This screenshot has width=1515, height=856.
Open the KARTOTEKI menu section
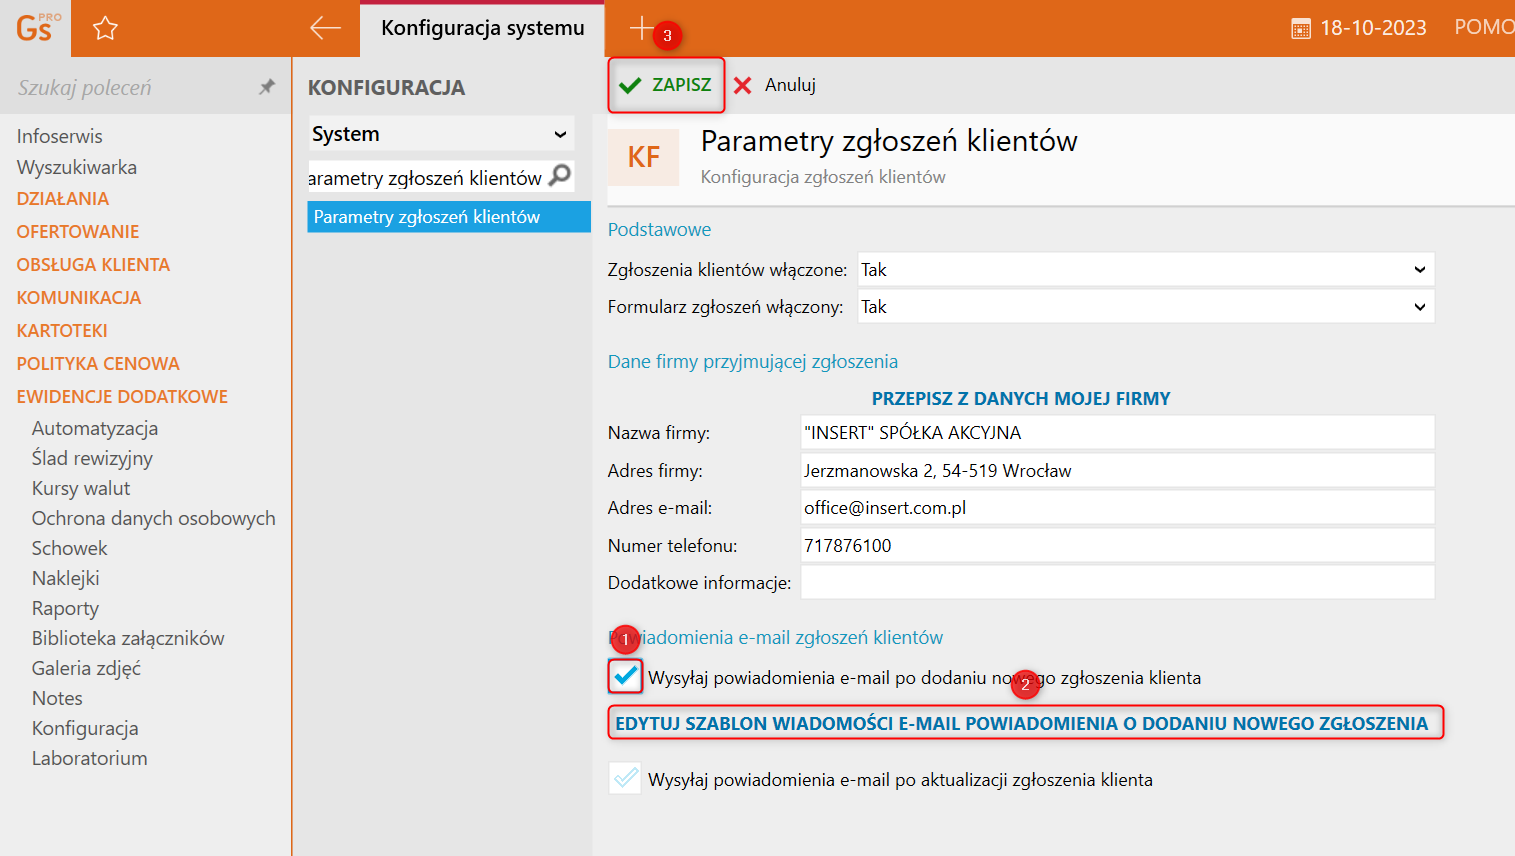tap(62, 330)
